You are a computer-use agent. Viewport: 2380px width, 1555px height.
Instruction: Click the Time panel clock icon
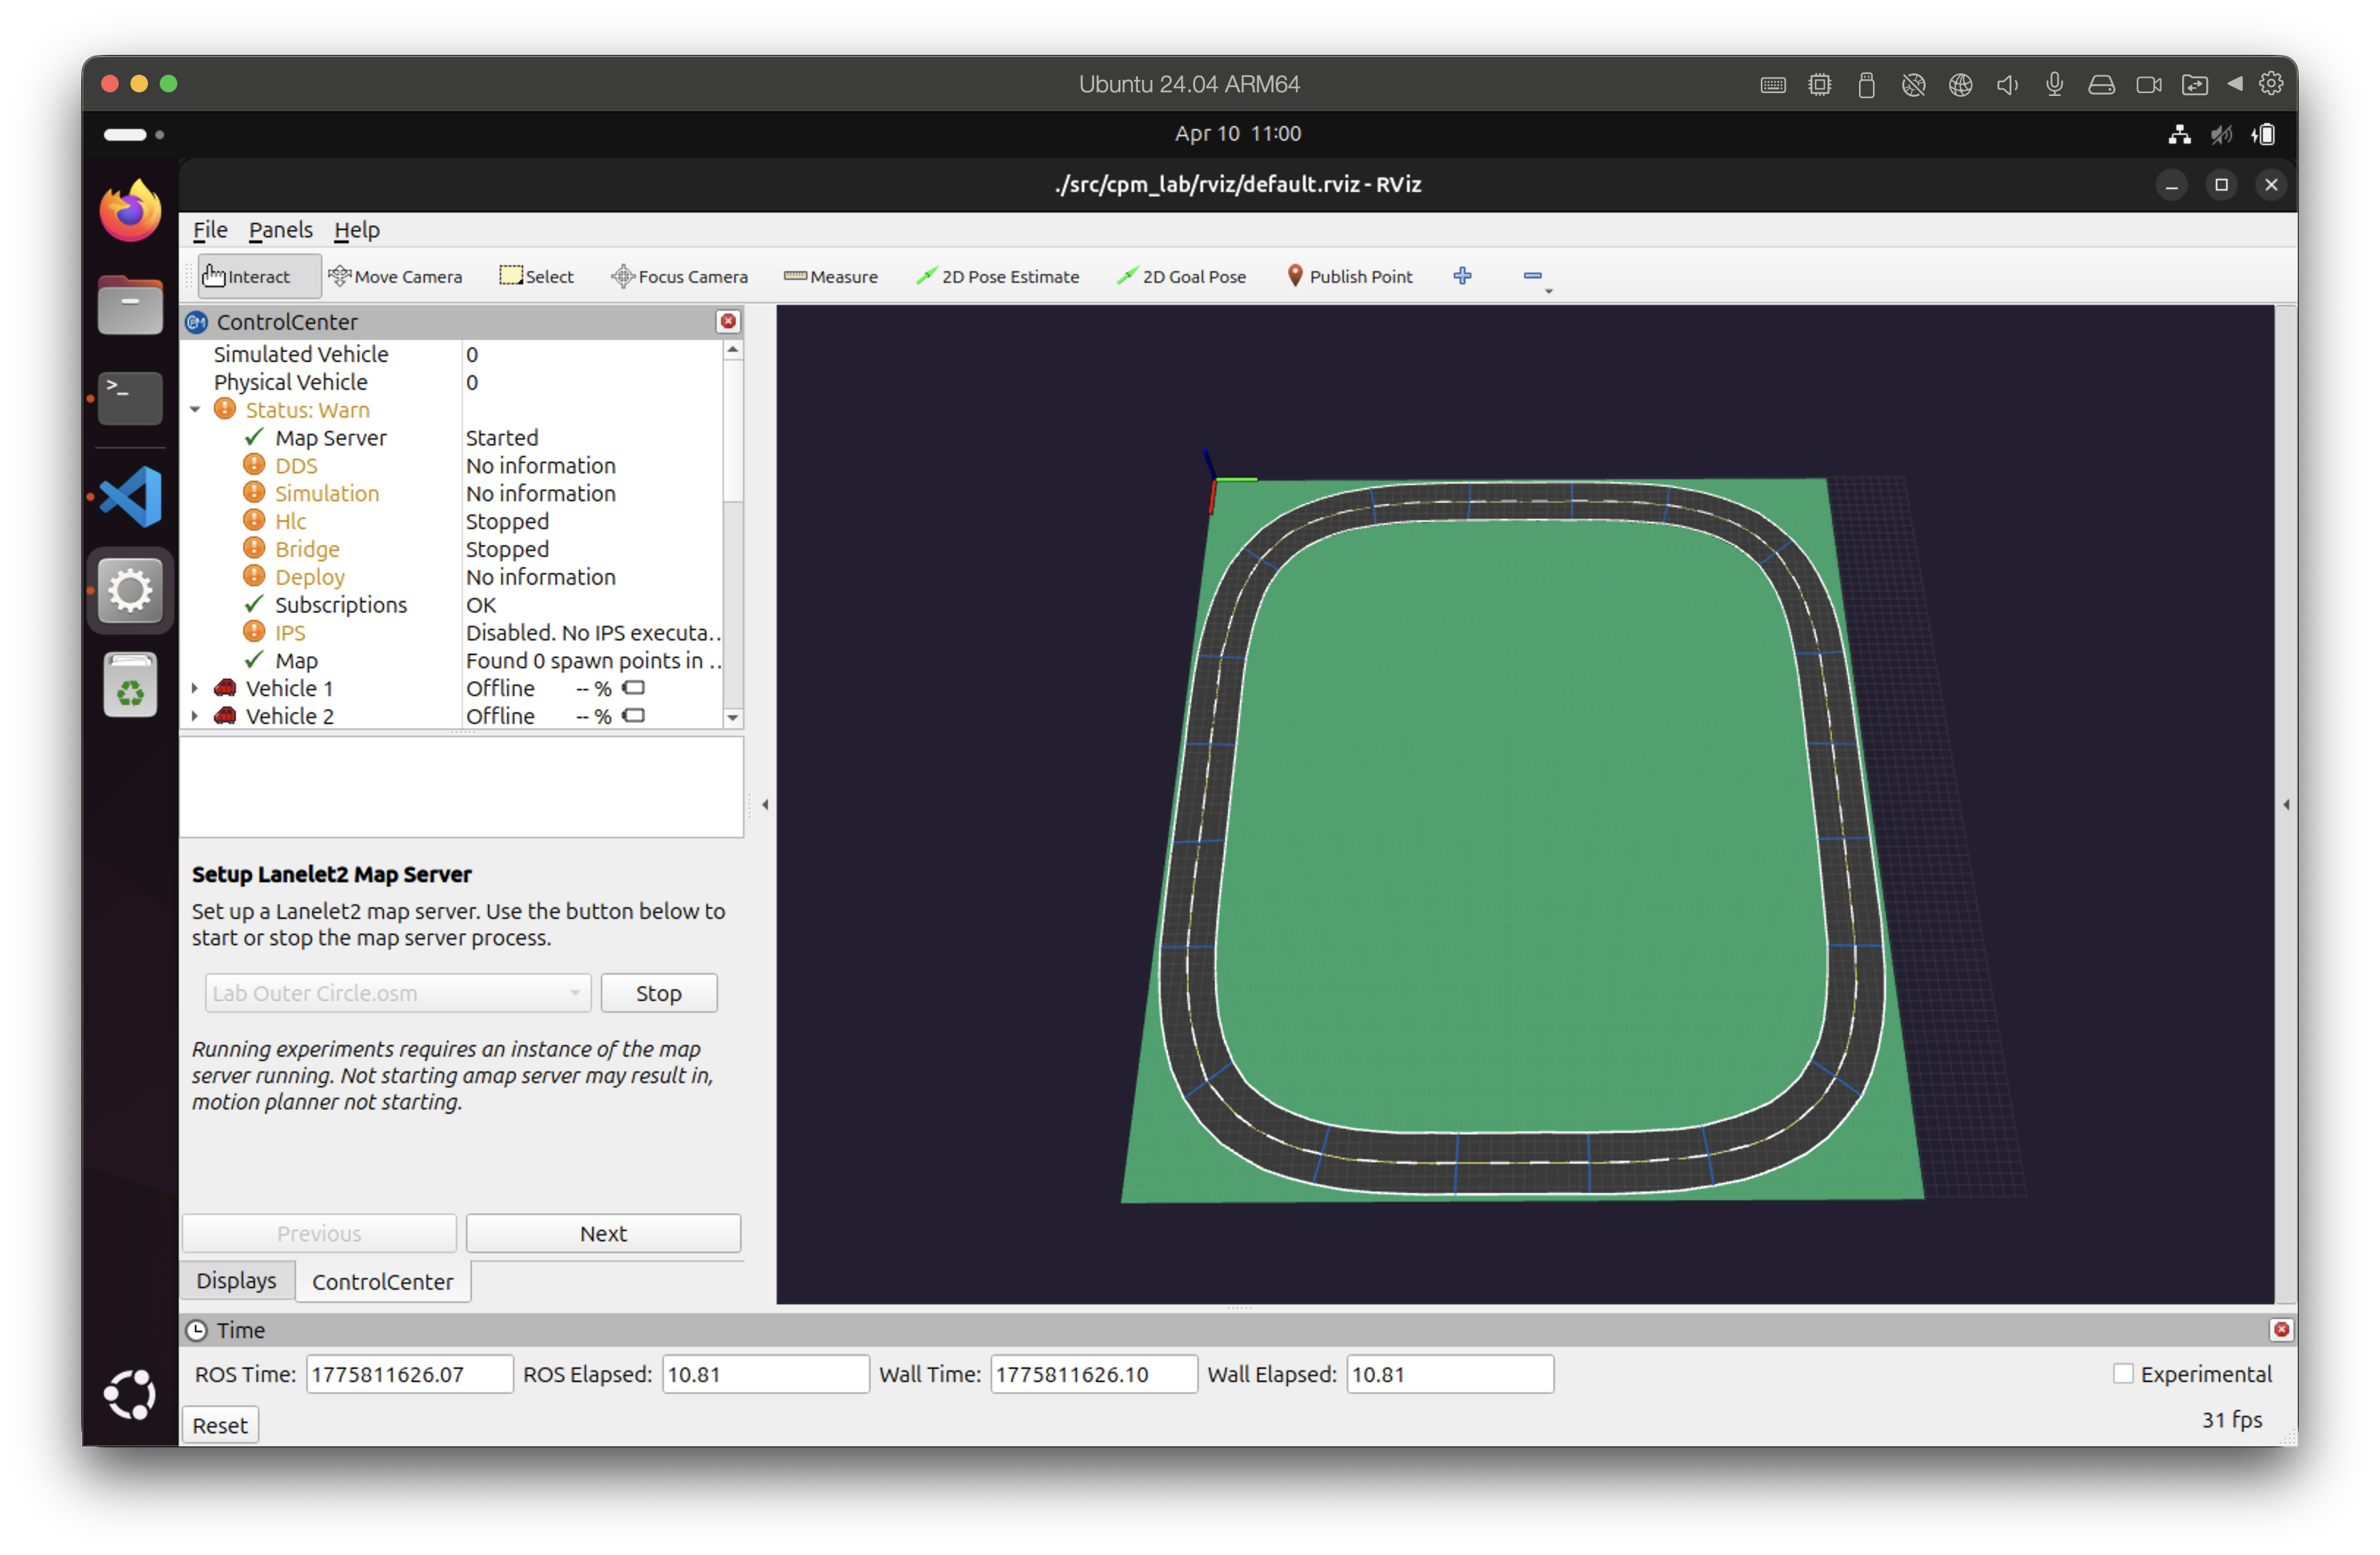[x=197, y=1330]
